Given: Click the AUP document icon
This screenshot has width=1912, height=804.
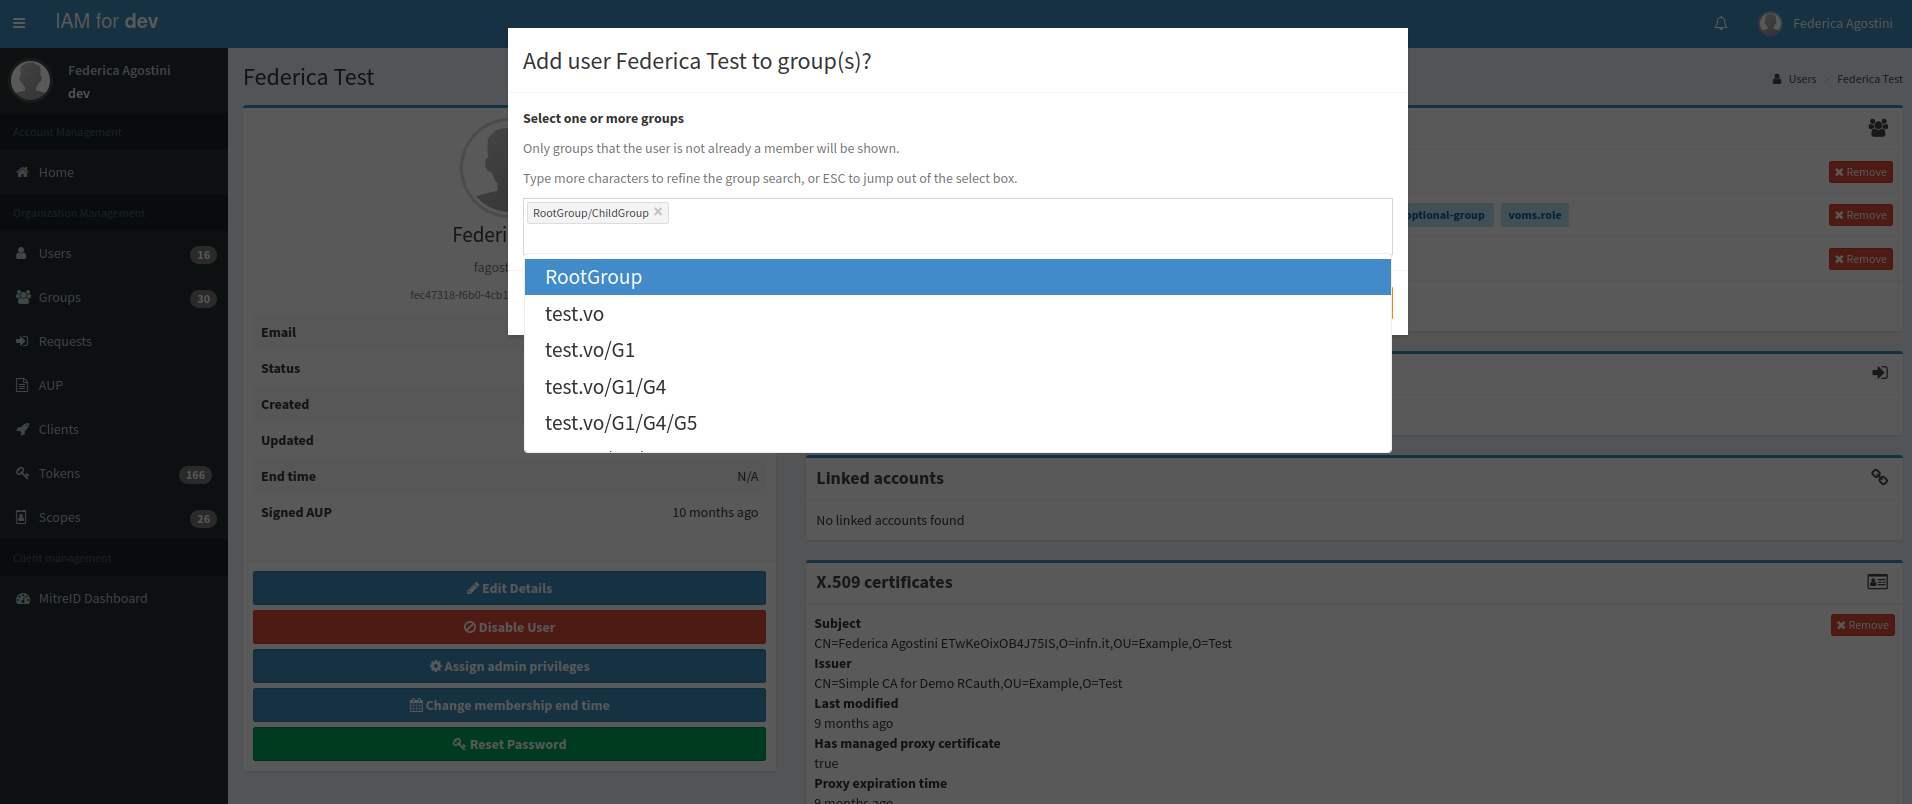Looking at the screenshot, I should pos(22,385).
